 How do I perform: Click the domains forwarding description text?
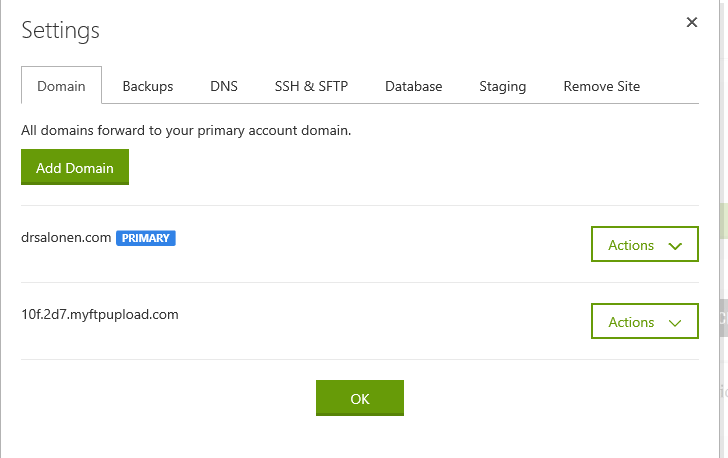[186, 130]
